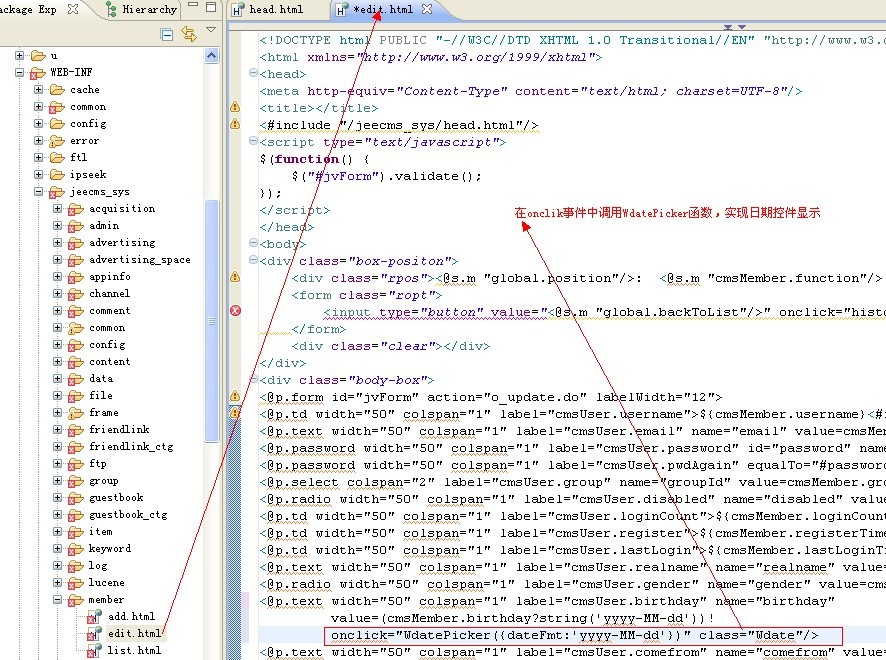886x660 pixels.
Task: Click the frame folder icon
Action: coord(76,413)
